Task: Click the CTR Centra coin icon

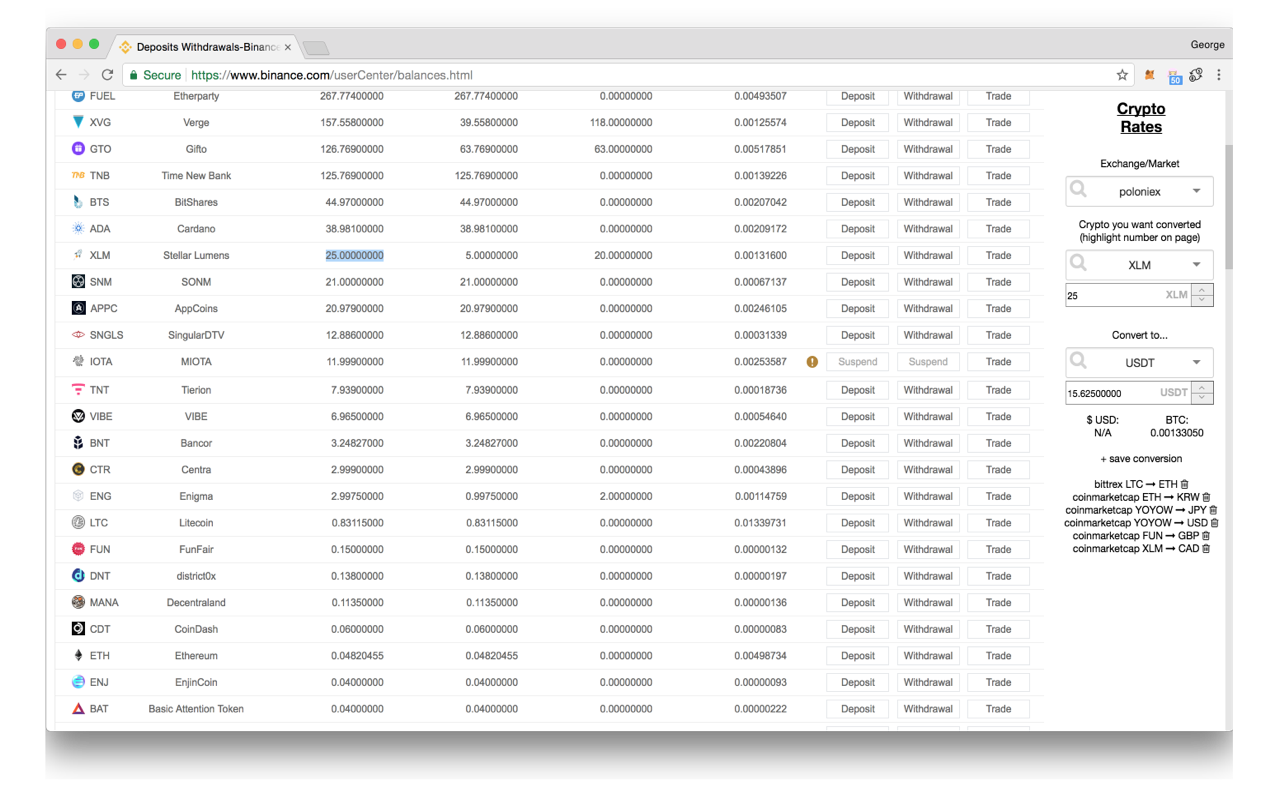Action: (x=78, y=469)
